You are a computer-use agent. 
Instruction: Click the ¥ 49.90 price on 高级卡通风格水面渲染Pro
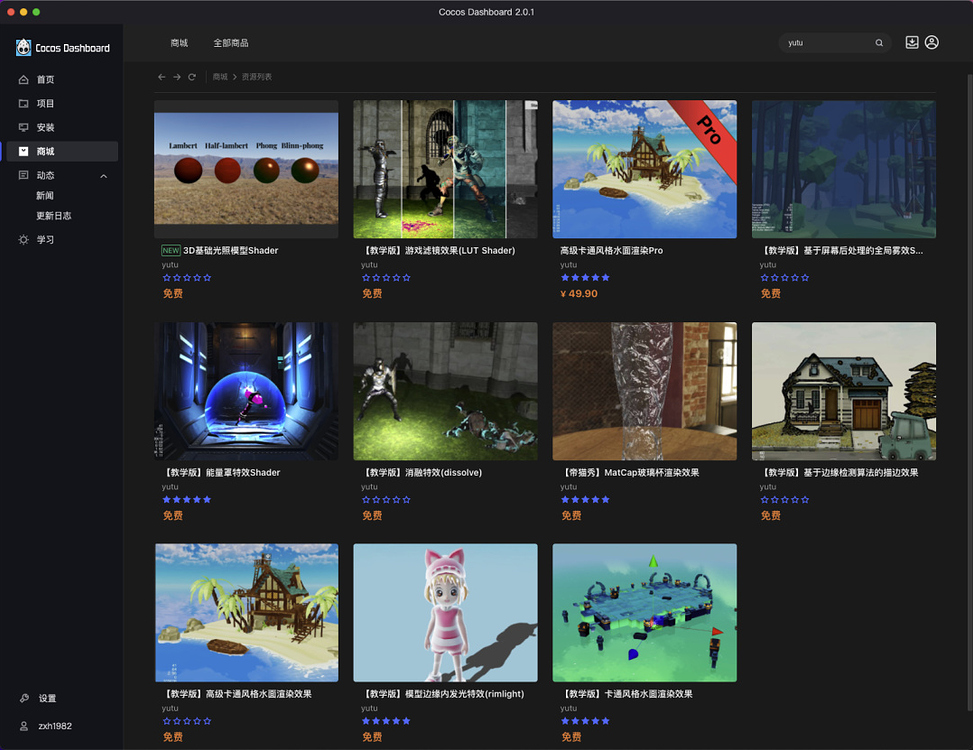(579, 294)
